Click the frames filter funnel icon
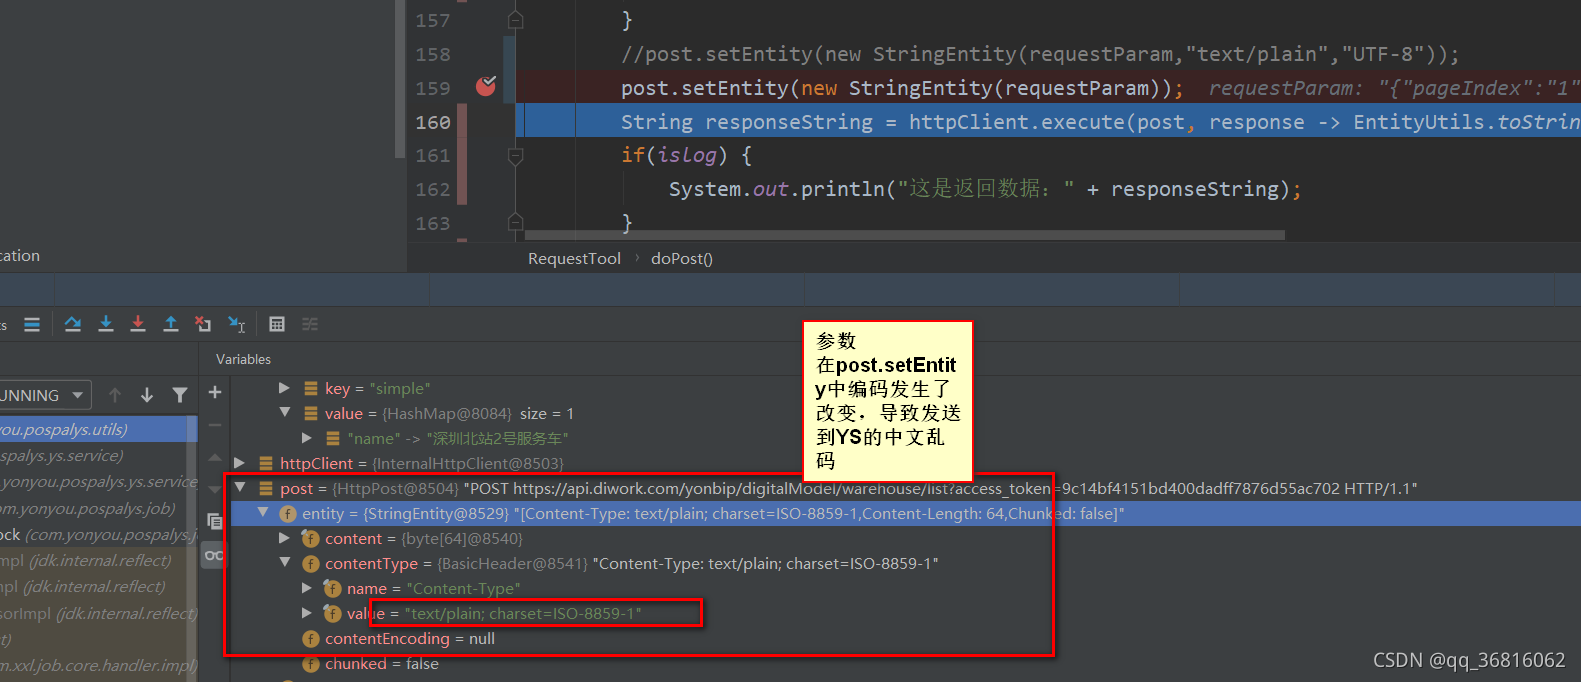This screenshot has height=682, width=1581. point(180,395)
